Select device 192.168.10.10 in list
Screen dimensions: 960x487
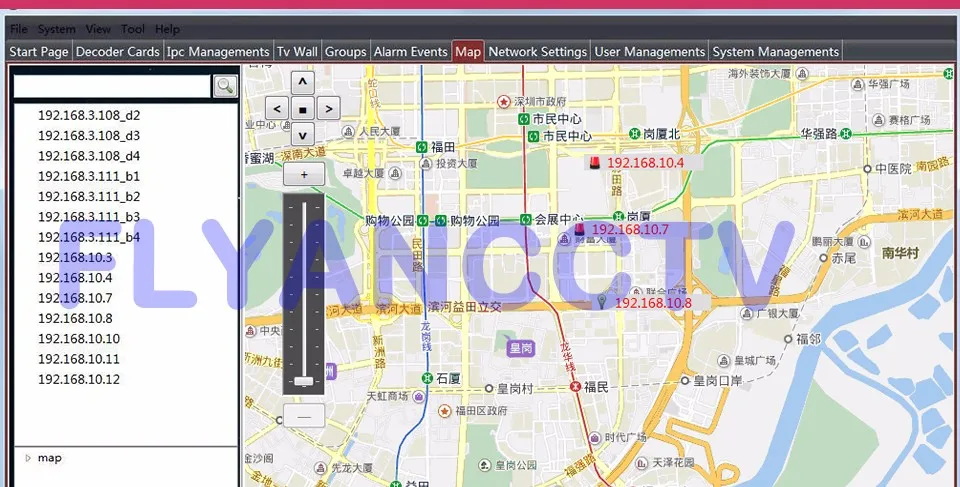click(78, 338)
